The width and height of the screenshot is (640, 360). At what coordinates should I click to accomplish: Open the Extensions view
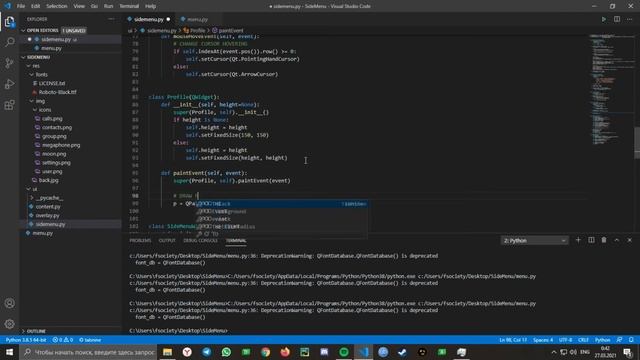click(x=9, y=105)
